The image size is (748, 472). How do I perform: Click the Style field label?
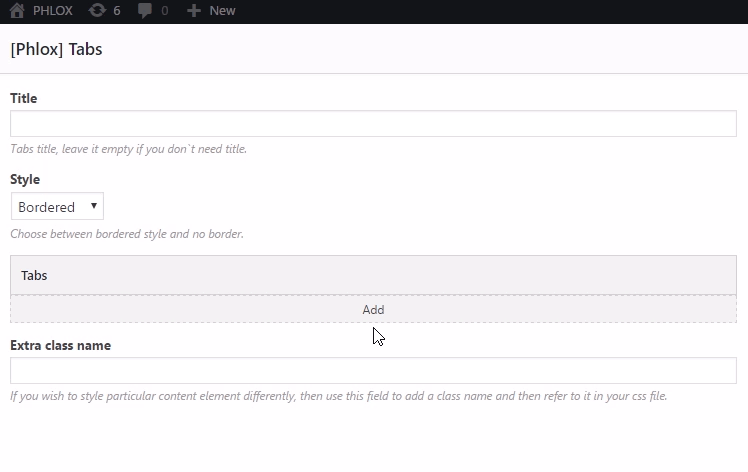(x=25, y=179)
